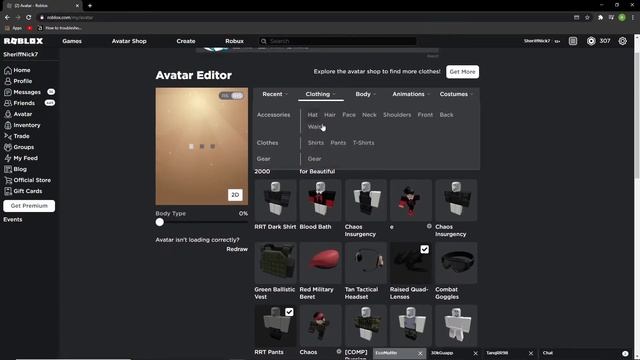
Task: Expand the Body dropdown tab
Action: (x=365, y=94)
